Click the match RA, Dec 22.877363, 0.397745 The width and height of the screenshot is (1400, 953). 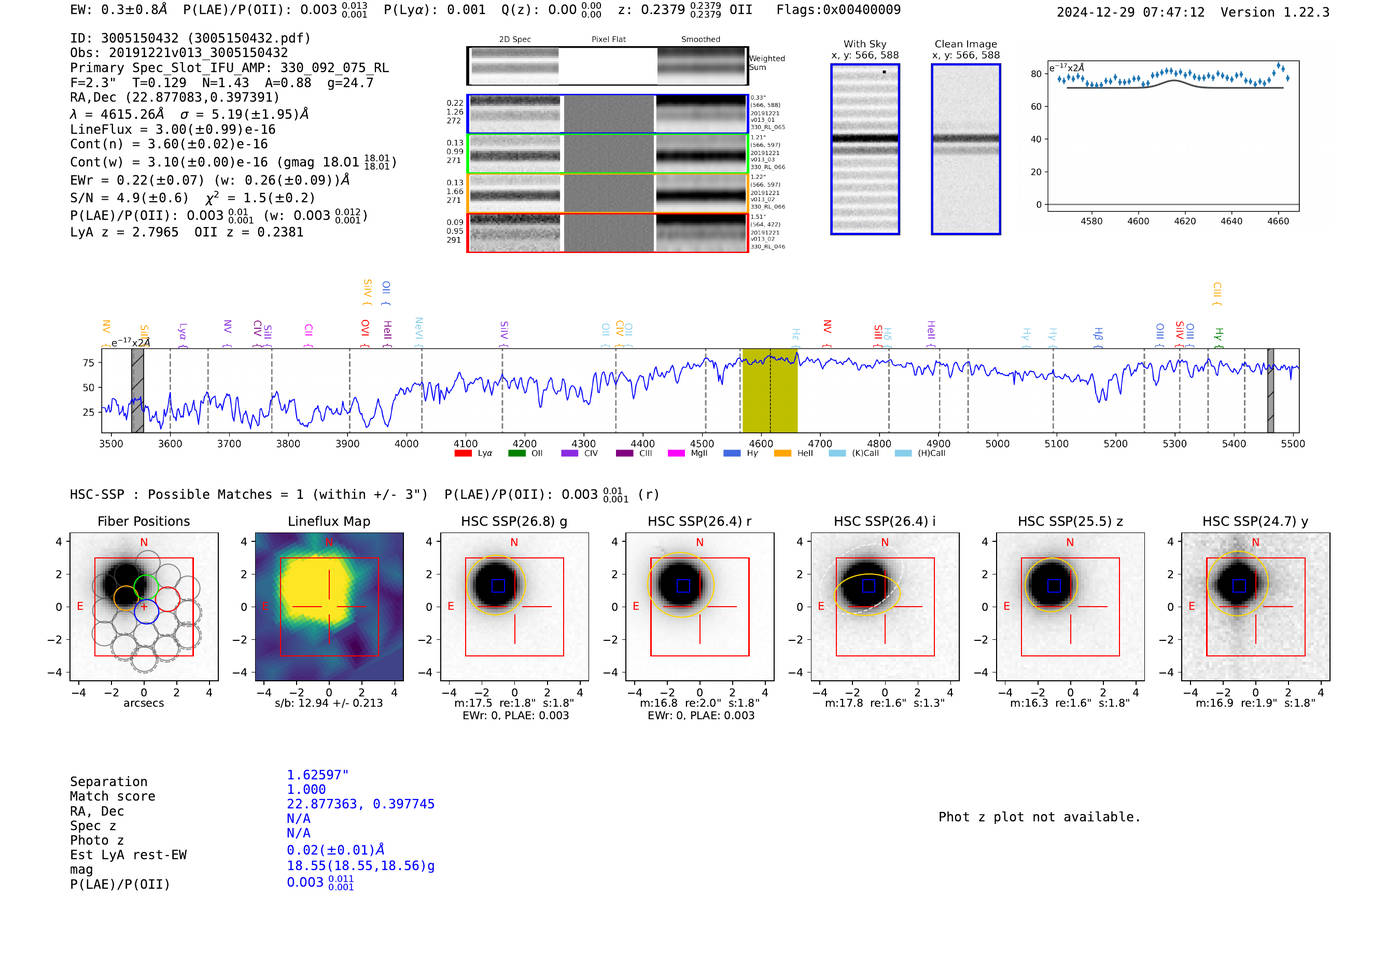(x=361, y=804)
